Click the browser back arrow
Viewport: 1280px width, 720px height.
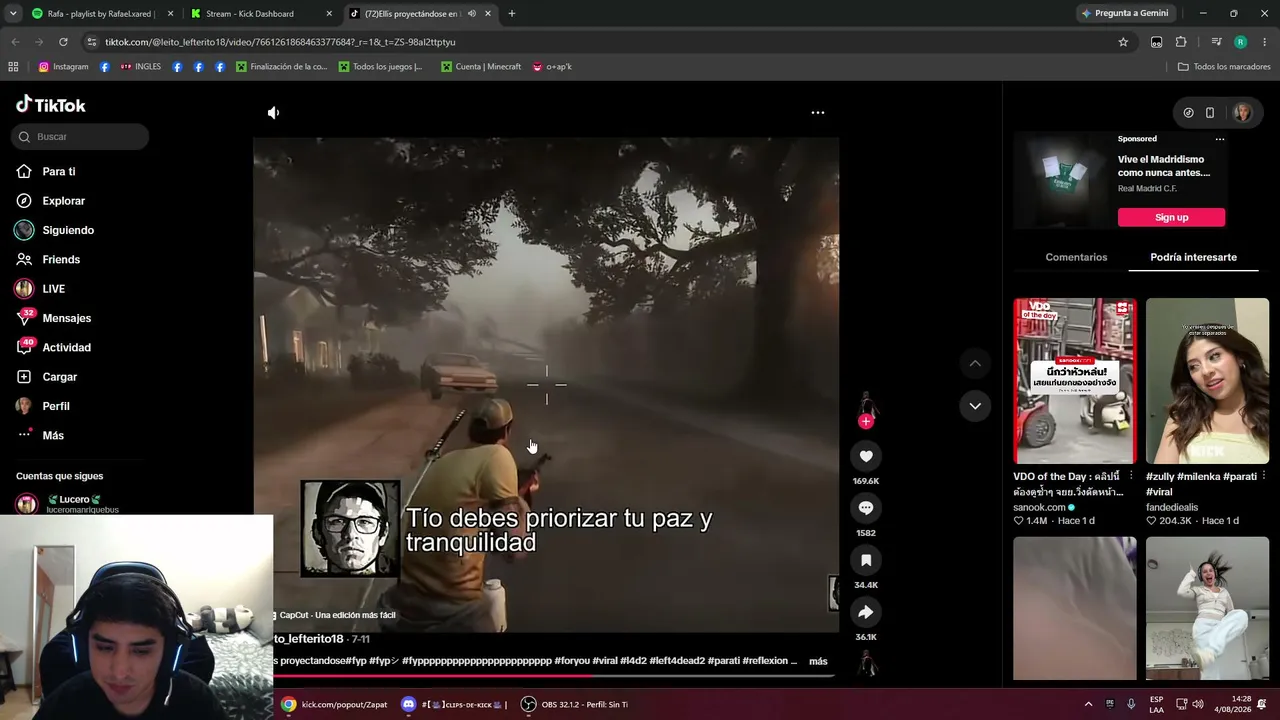[15, 42]
